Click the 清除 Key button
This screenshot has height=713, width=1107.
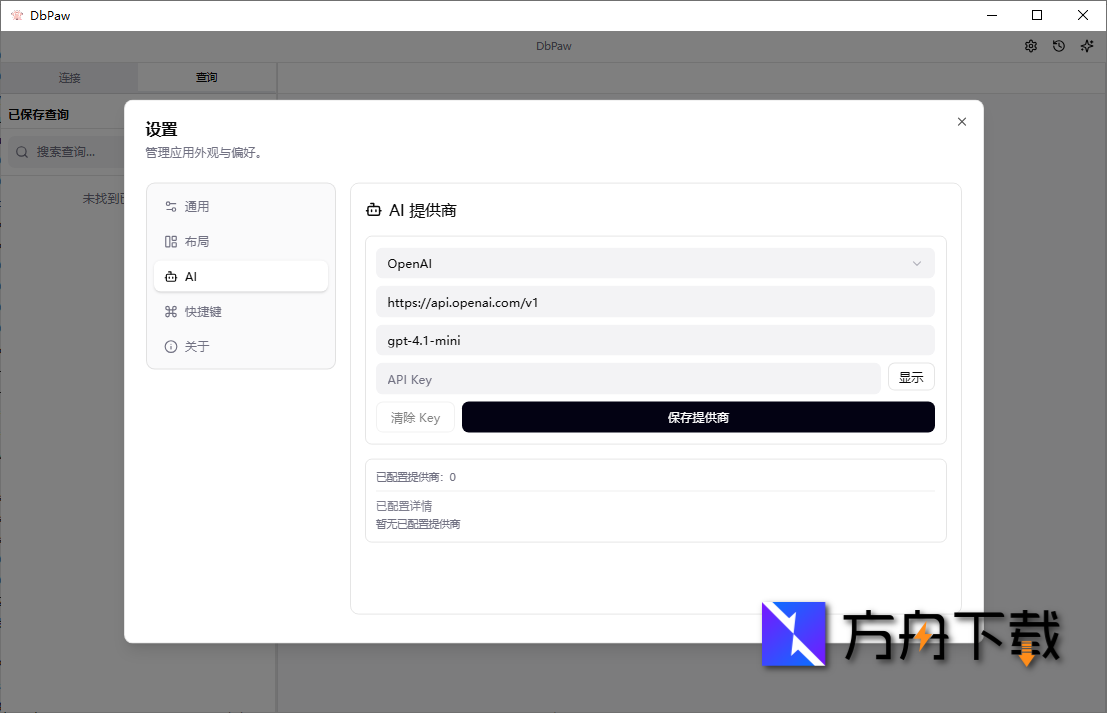tap(415, 418)
